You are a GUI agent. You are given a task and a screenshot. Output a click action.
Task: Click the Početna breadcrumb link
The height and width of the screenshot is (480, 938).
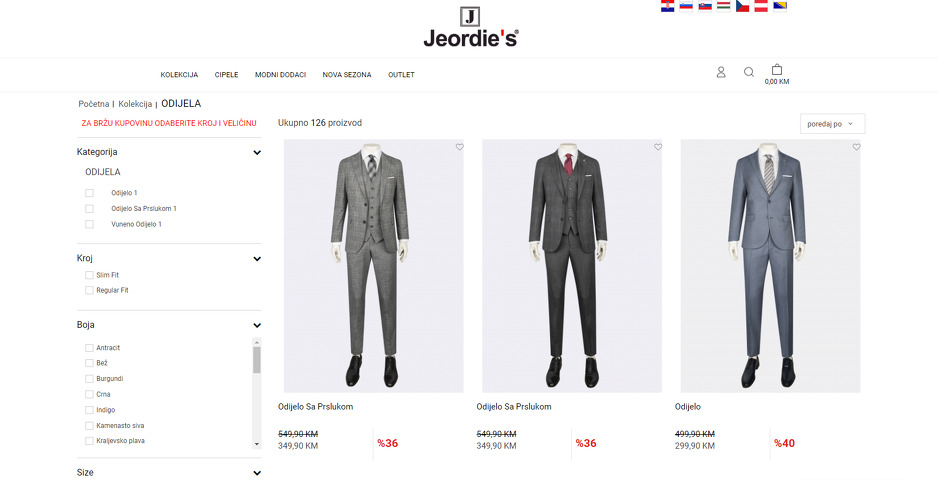pyautogui.click(x=94, y=104)
